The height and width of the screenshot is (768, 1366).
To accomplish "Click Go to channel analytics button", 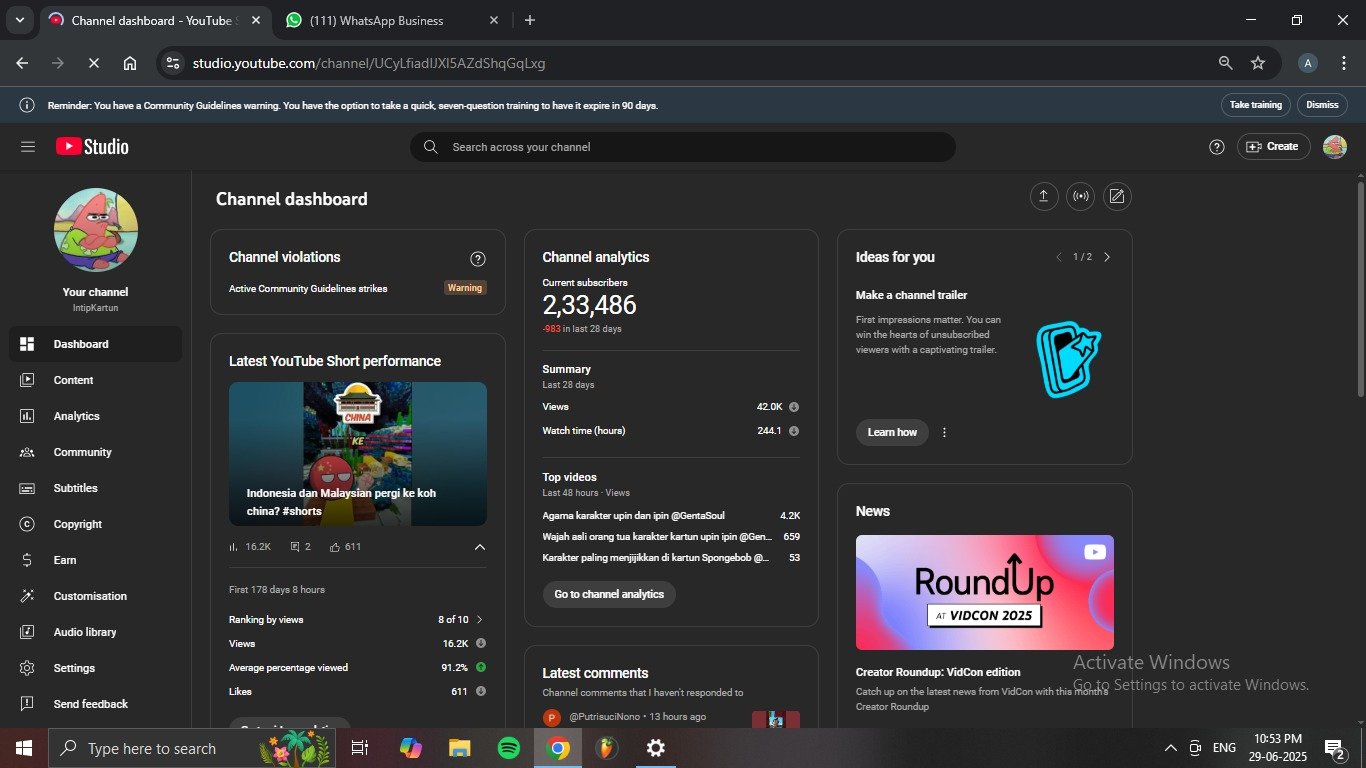I will pos(609,594).
